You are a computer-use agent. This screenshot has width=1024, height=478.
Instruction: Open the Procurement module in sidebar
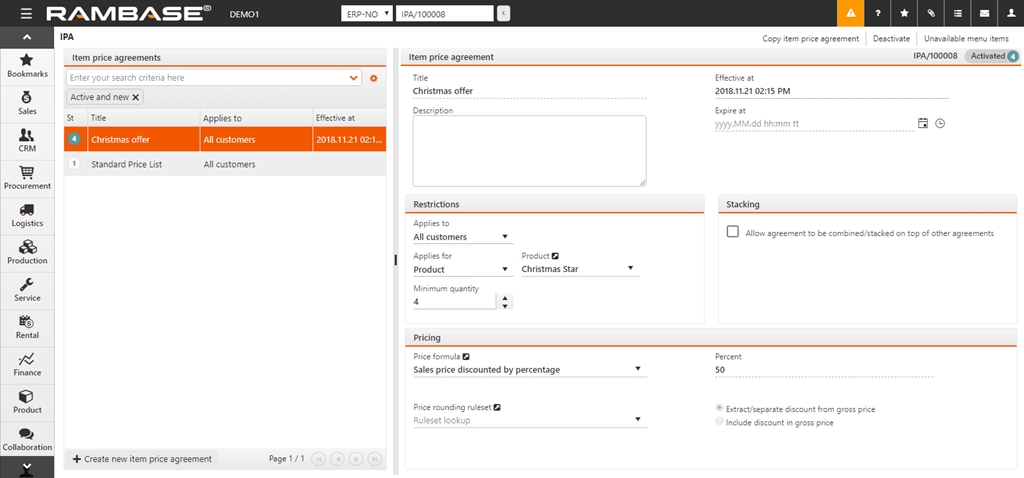[x=27, y=177]
